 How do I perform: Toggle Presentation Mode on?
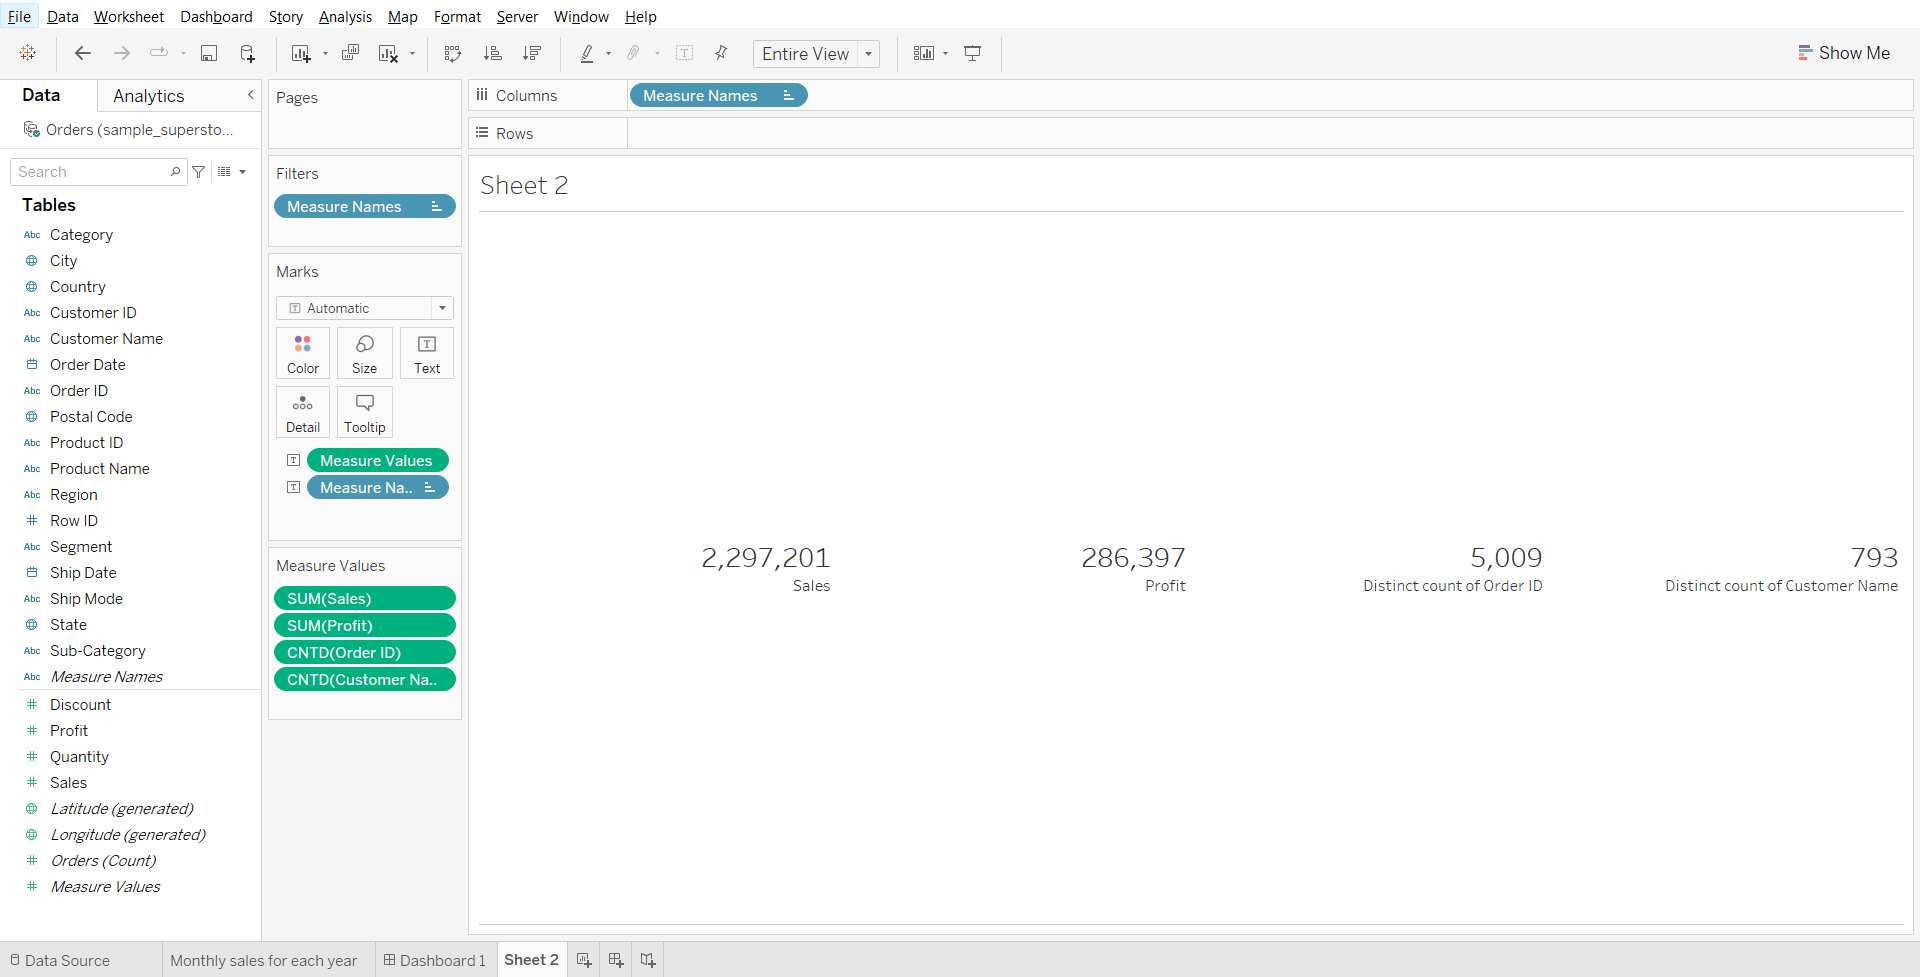coord(972,54)
